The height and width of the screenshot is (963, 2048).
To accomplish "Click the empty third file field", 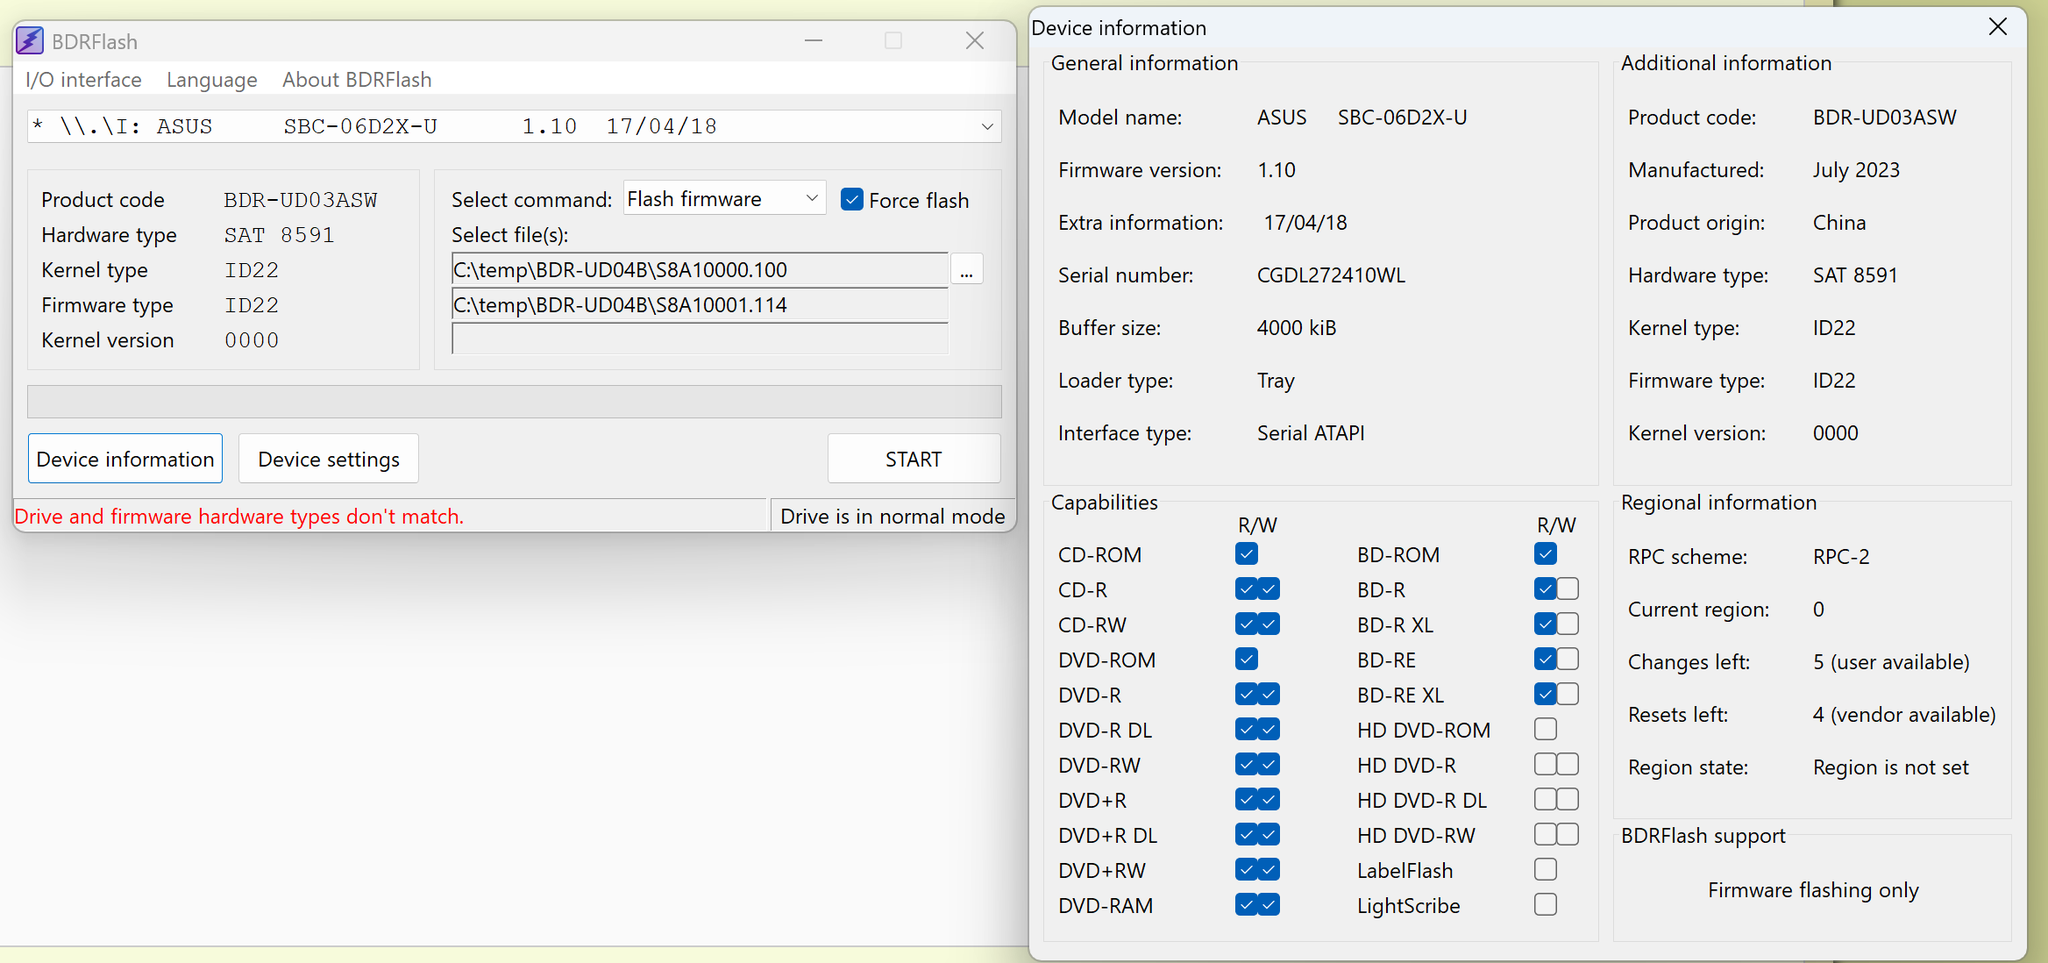I will coord(699,339).
